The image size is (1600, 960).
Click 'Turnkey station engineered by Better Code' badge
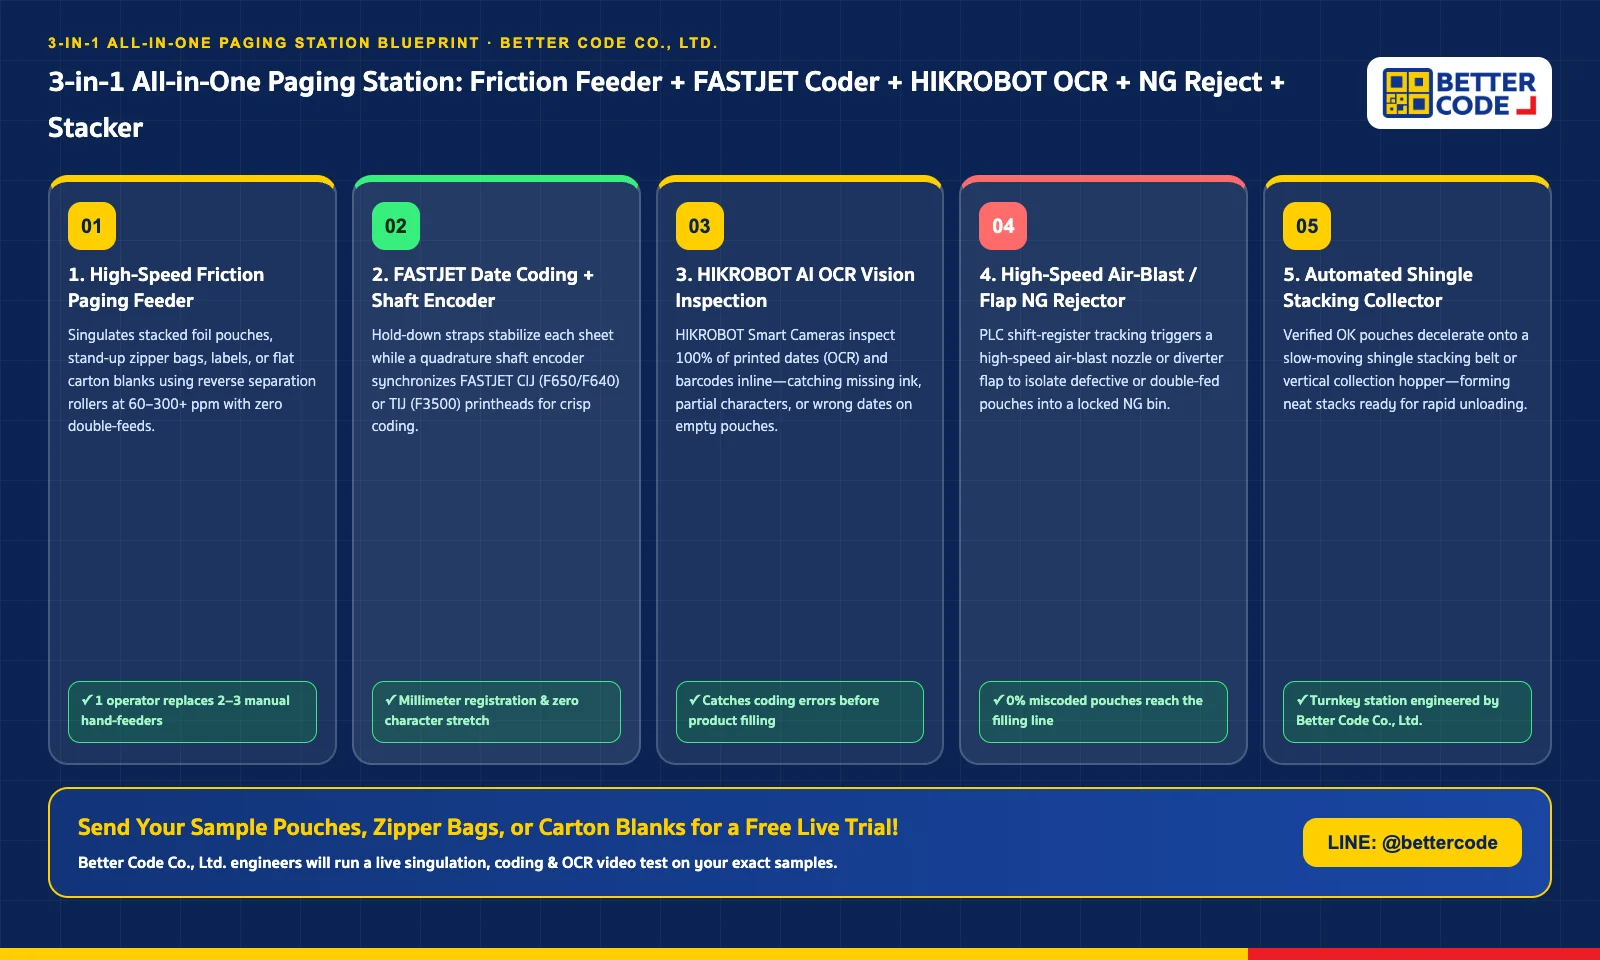(x=1407, y=711)
